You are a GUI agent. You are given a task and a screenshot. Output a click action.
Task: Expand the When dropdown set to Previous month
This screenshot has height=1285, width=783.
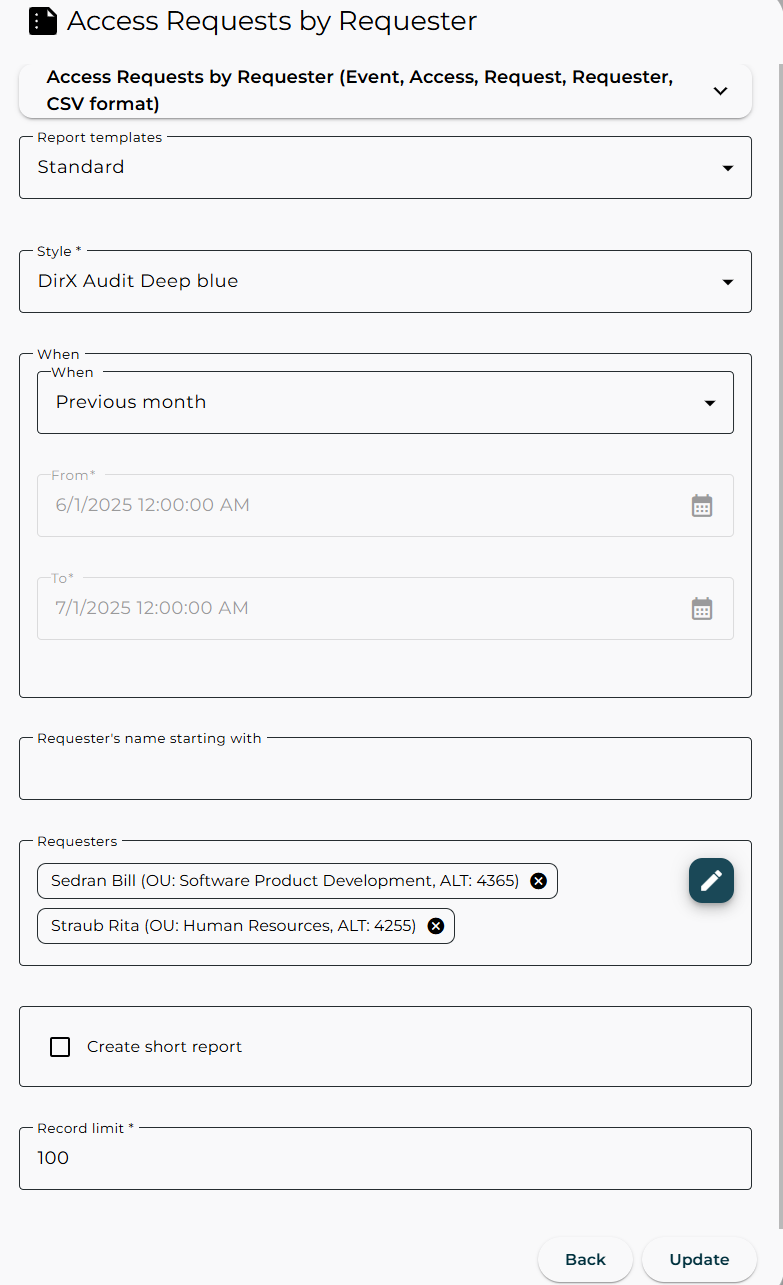click(709, 402)
